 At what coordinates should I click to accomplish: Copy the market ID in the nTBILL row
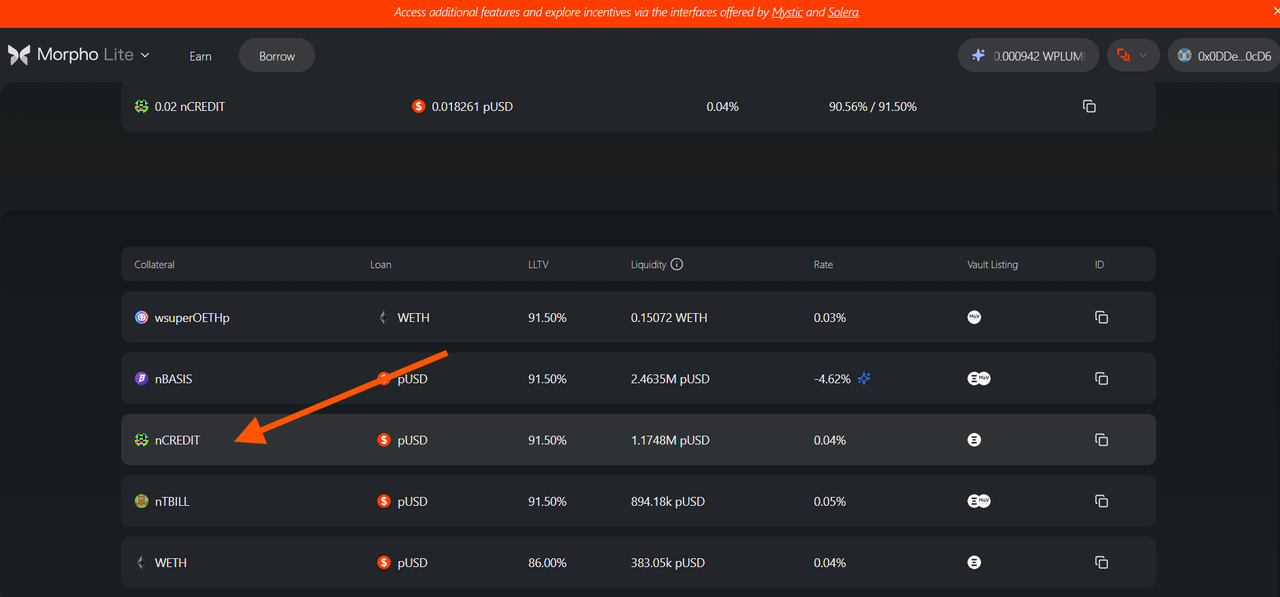1101,501
